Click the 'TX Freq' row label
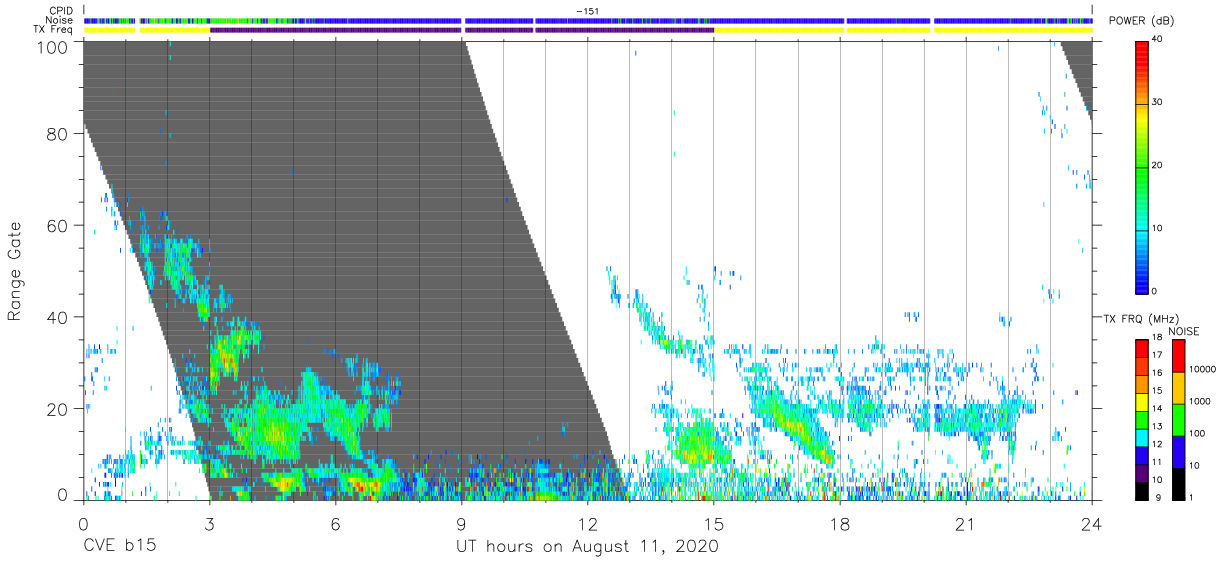This screenshot has width=1228, height=567. point(54,29)
